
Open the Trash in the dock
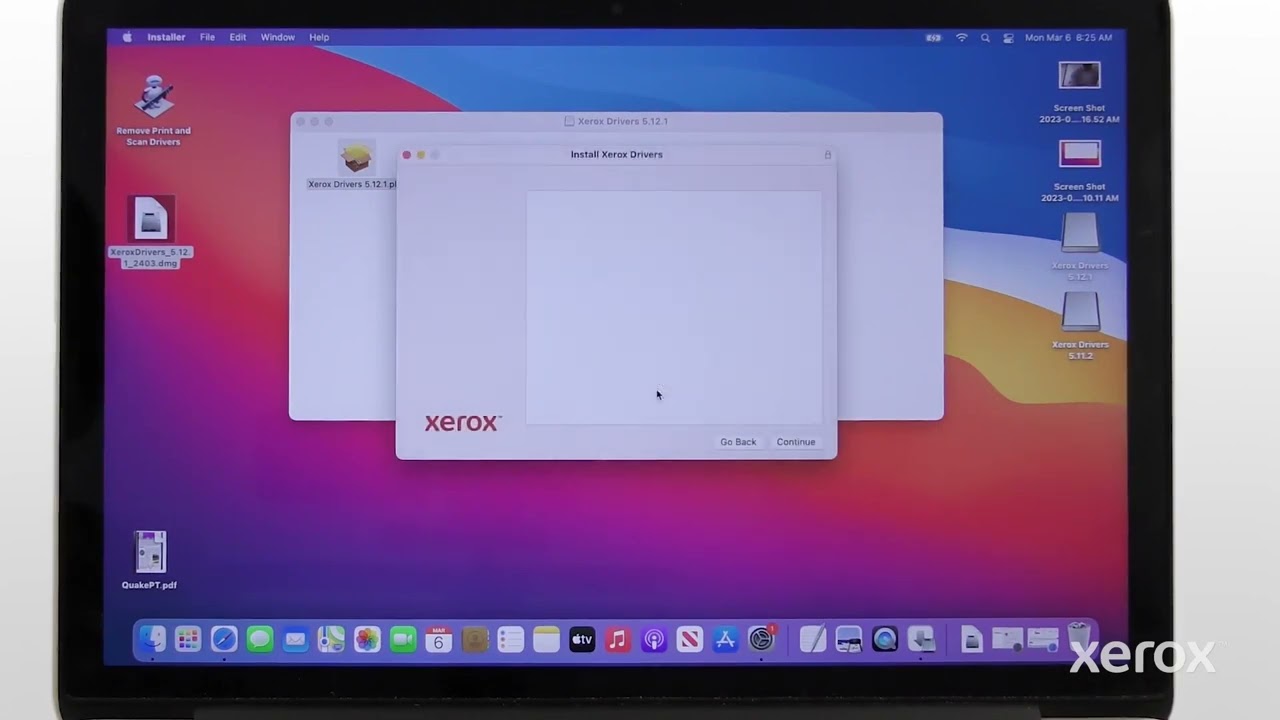pyautogui.click(x=1078, y=638)
